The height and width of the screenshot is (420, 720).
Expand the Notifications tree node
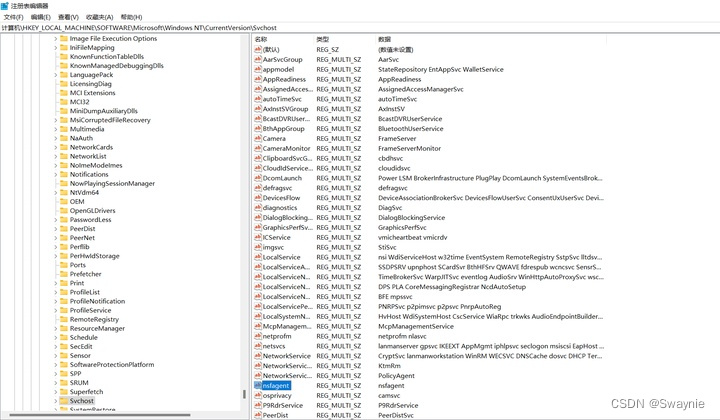[x=56, y=174]
